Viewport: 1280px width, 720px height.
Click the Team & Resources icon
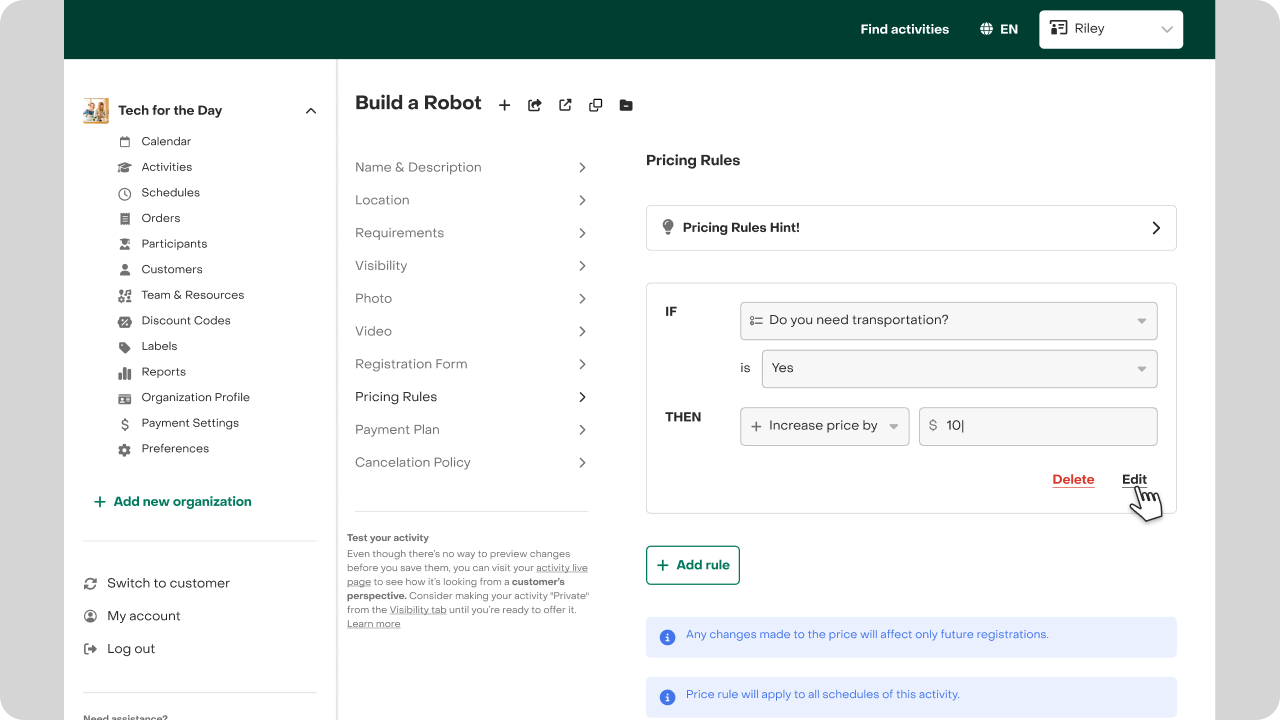click(x=125, y=296)
